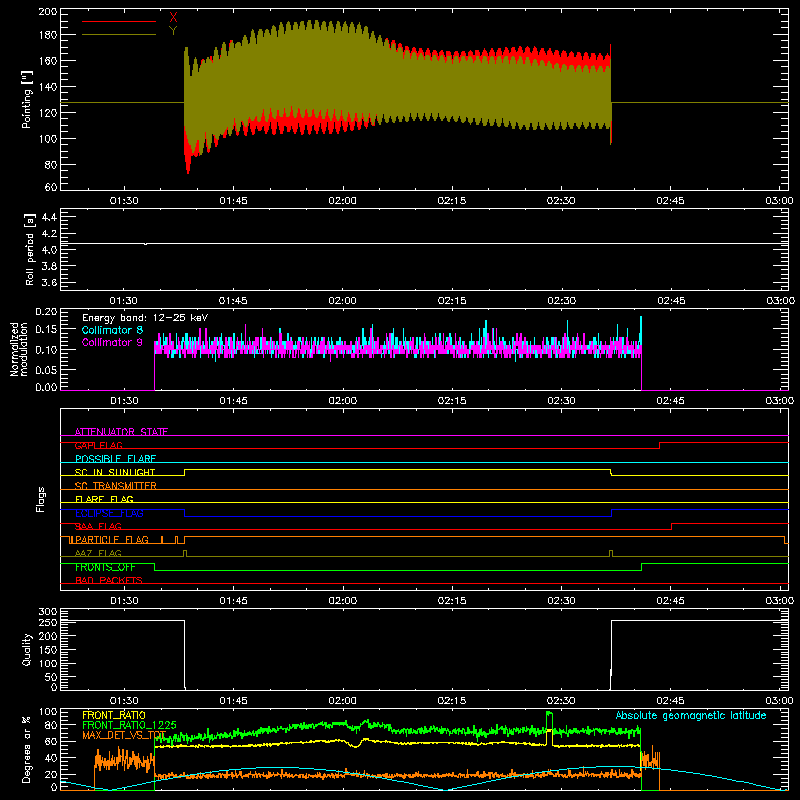Click the green FRONT_RATIO_1225 legend label
The width and height of the screenshot is (800, 800).
coord(129,725)
